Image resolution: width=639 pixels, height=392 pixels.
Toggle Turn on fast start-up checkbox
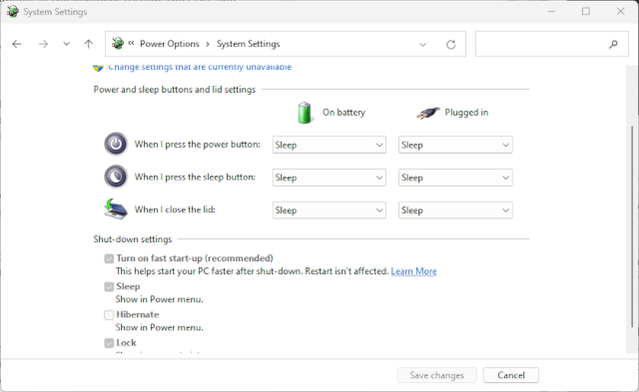[x=109, y=258]
